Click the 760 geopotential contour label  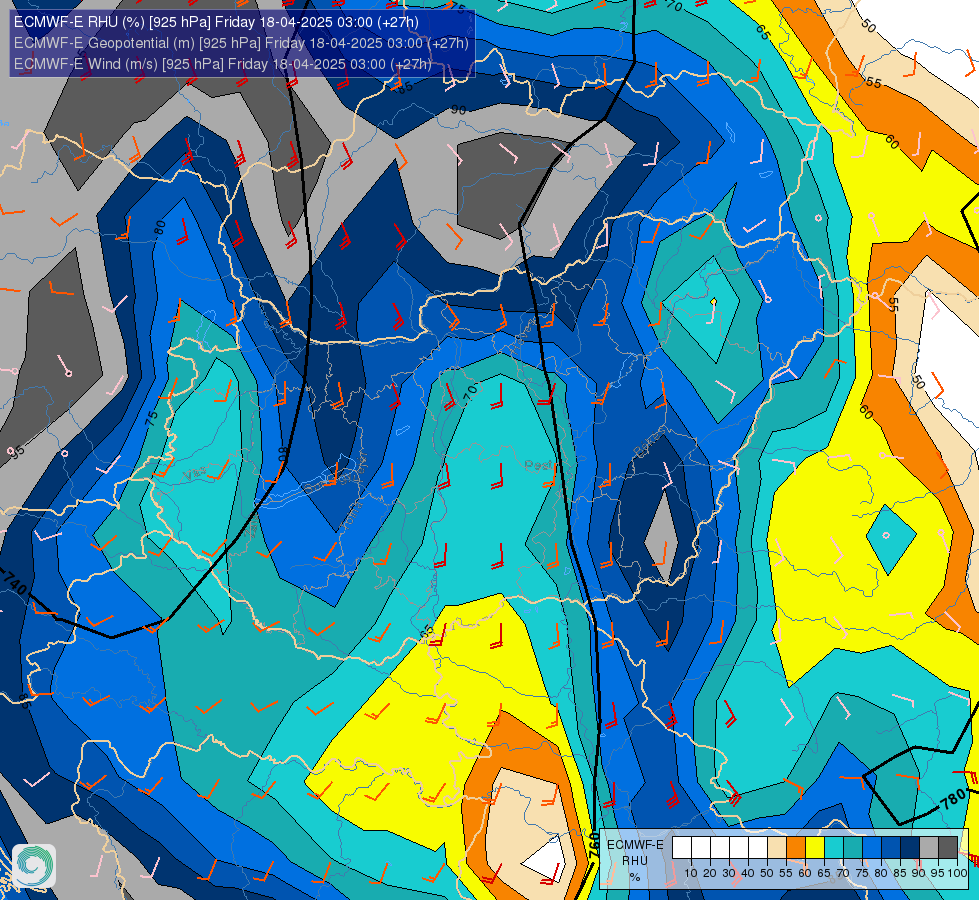pos(594,843)
